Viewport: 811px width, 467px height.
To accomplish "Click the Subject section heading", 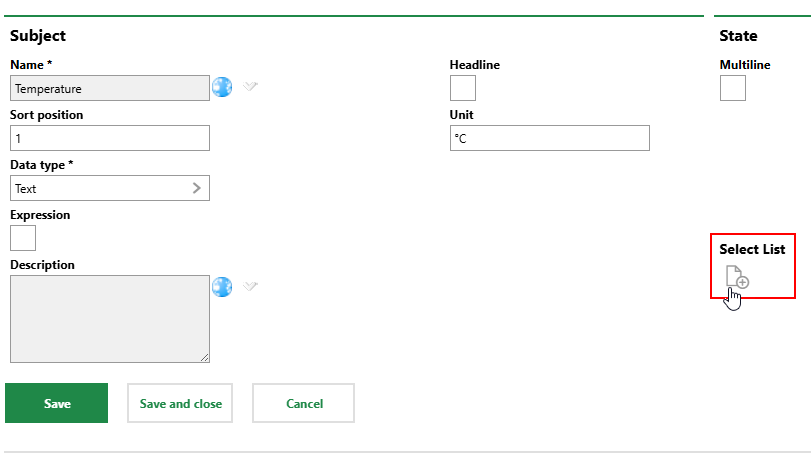I will point(38,36).
